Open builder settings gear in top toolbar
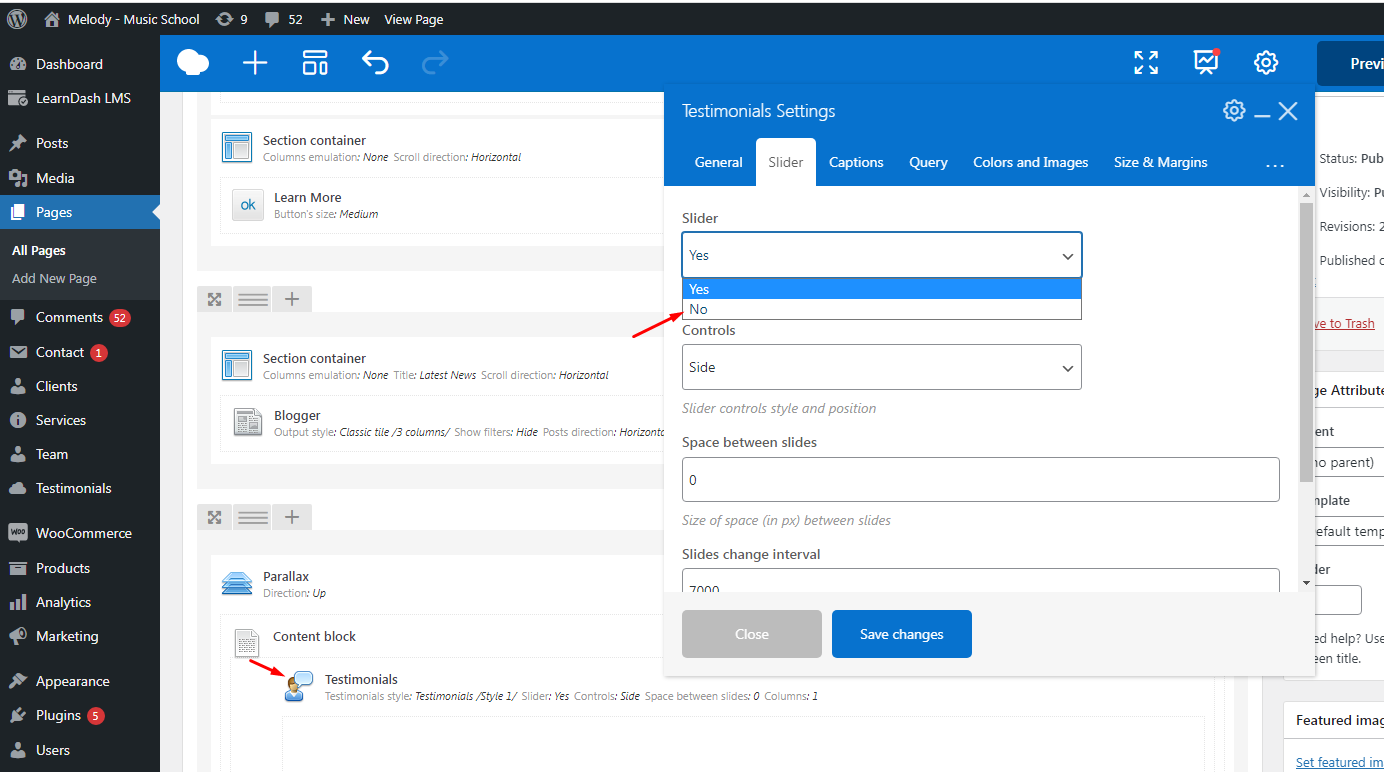Viewport: 1384px width, 772px height. click(x=1266, y=63)
